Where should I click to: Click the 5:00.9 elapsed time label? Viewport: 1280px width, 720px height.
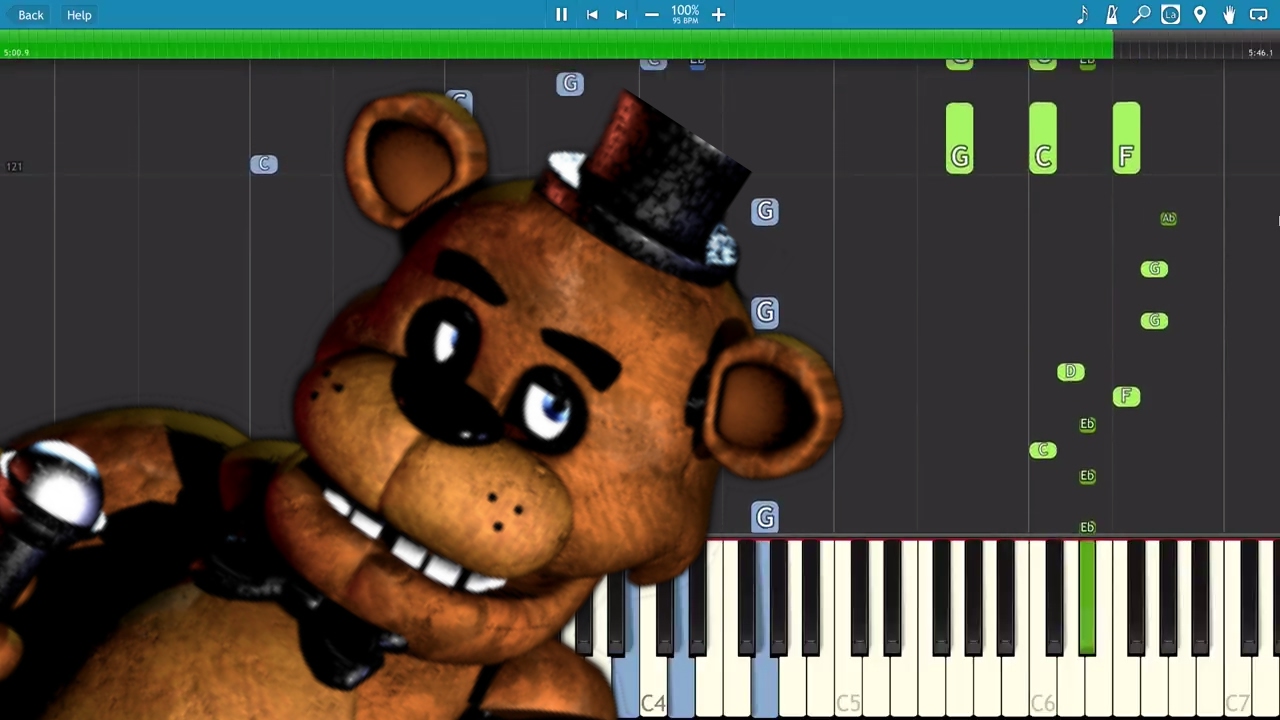pos(16,53)
